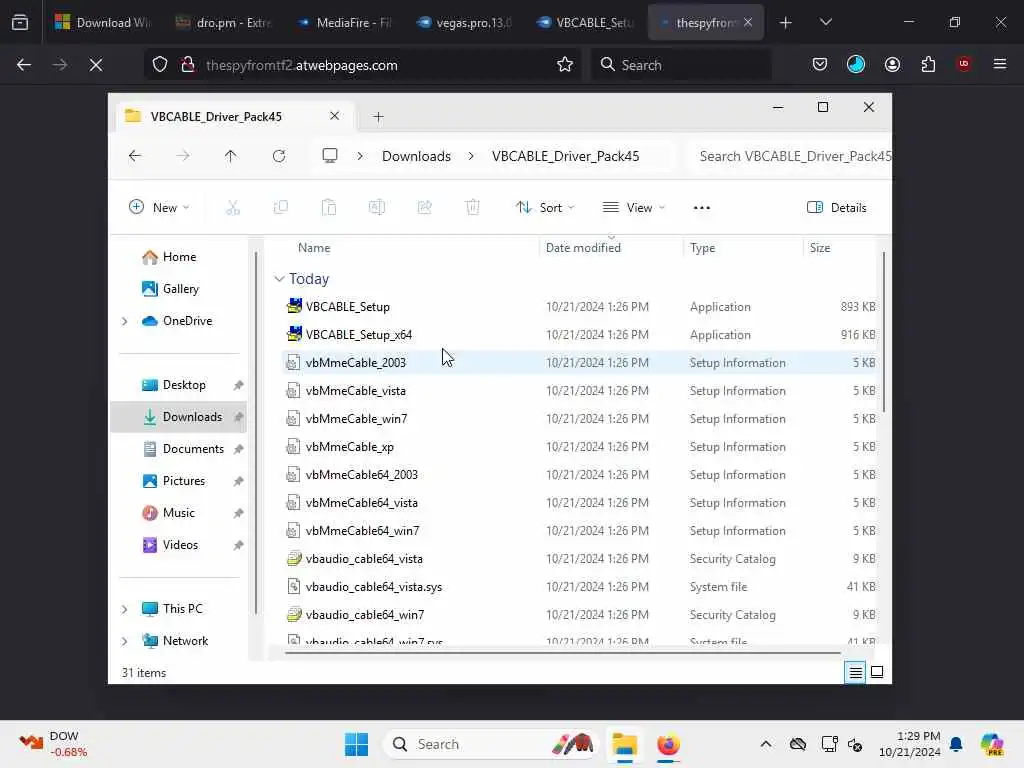Click the uBlock Origin extension icon
This screenshot has height=768, width=1024.
click(x=964, y=64)
